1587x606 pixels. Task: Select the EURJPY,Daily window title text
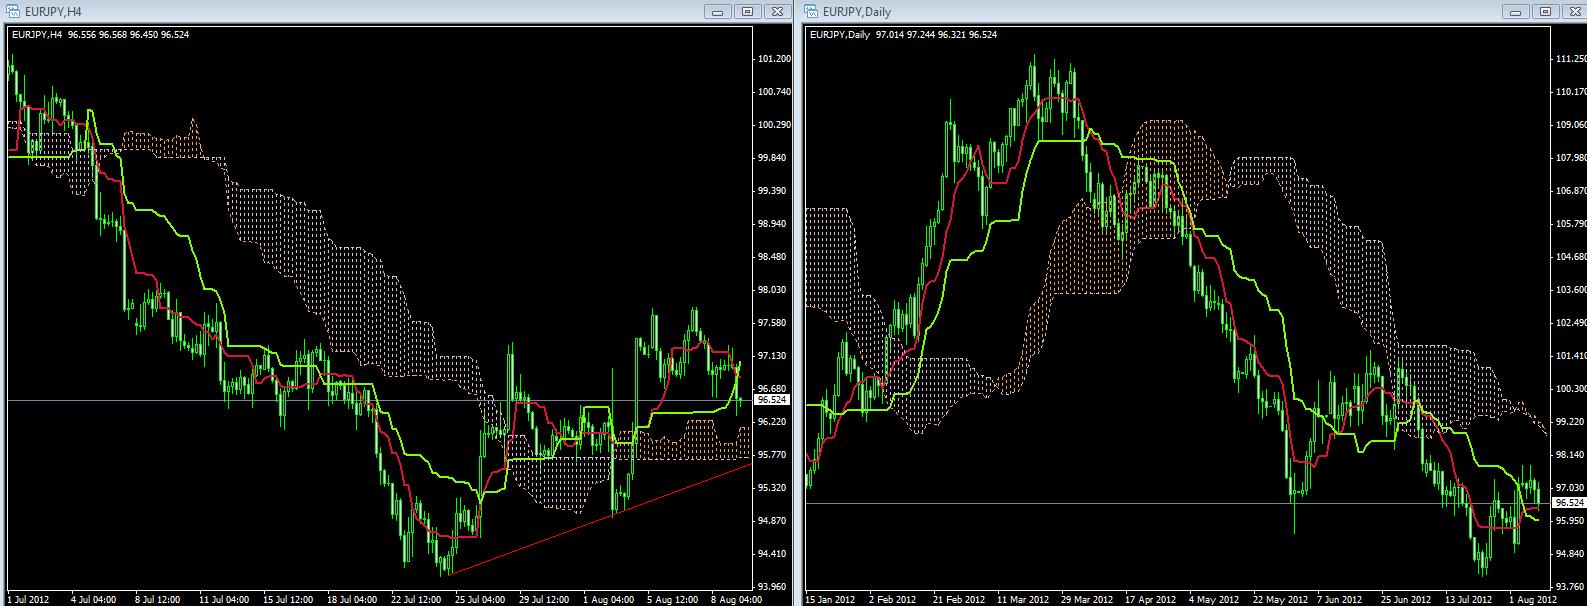click(x=857, y=12)
